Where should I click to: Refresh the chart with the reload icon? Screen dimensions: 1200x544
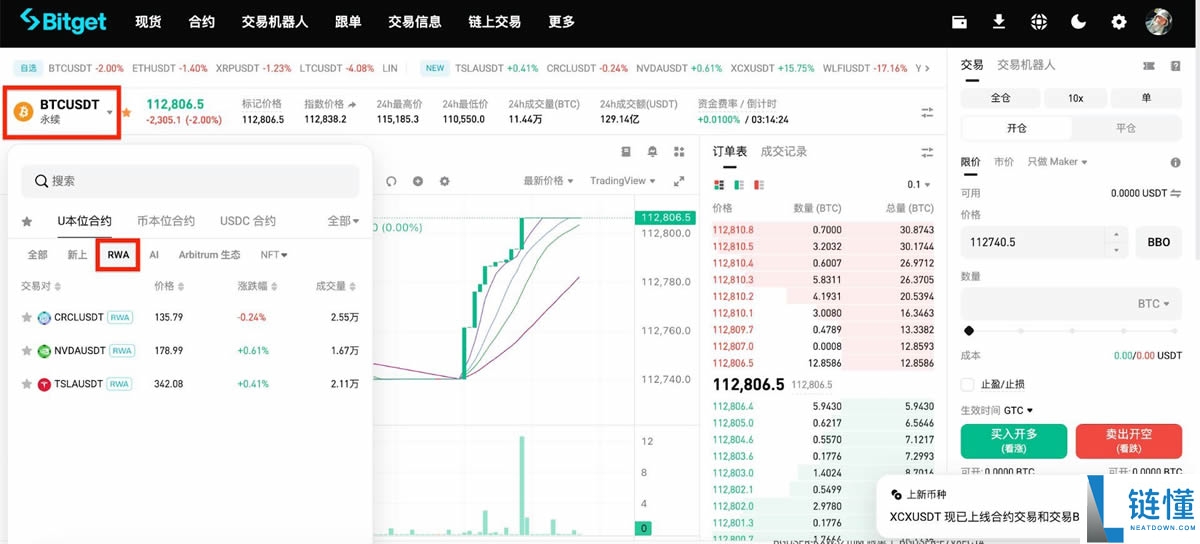click(x=391, y=181)
